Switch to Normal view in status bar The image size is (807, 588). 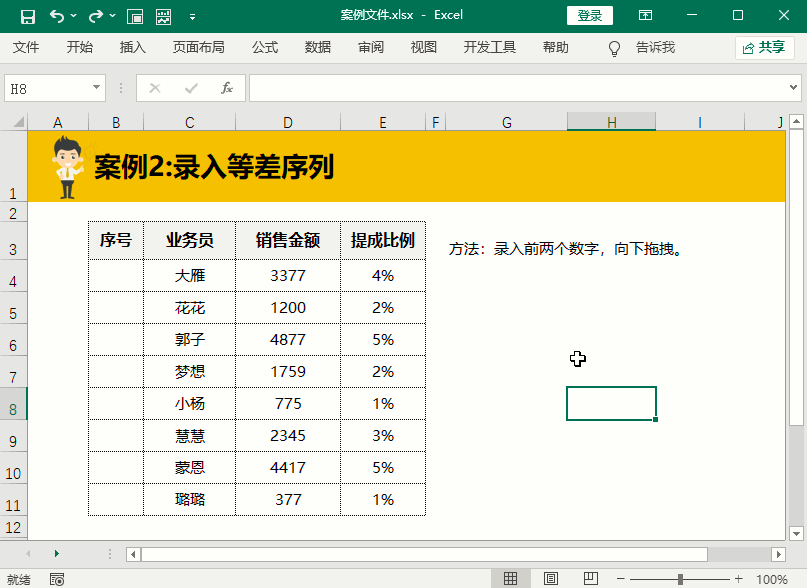(510, 579)
